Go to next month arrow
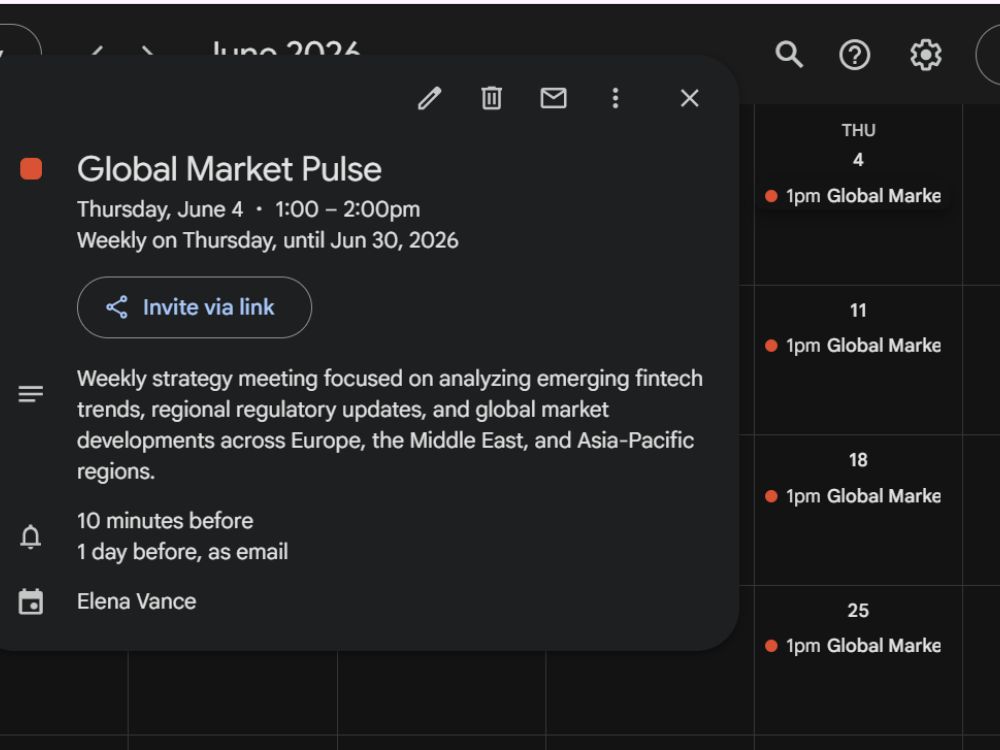The image size is (1000, 750). point(148,51)
